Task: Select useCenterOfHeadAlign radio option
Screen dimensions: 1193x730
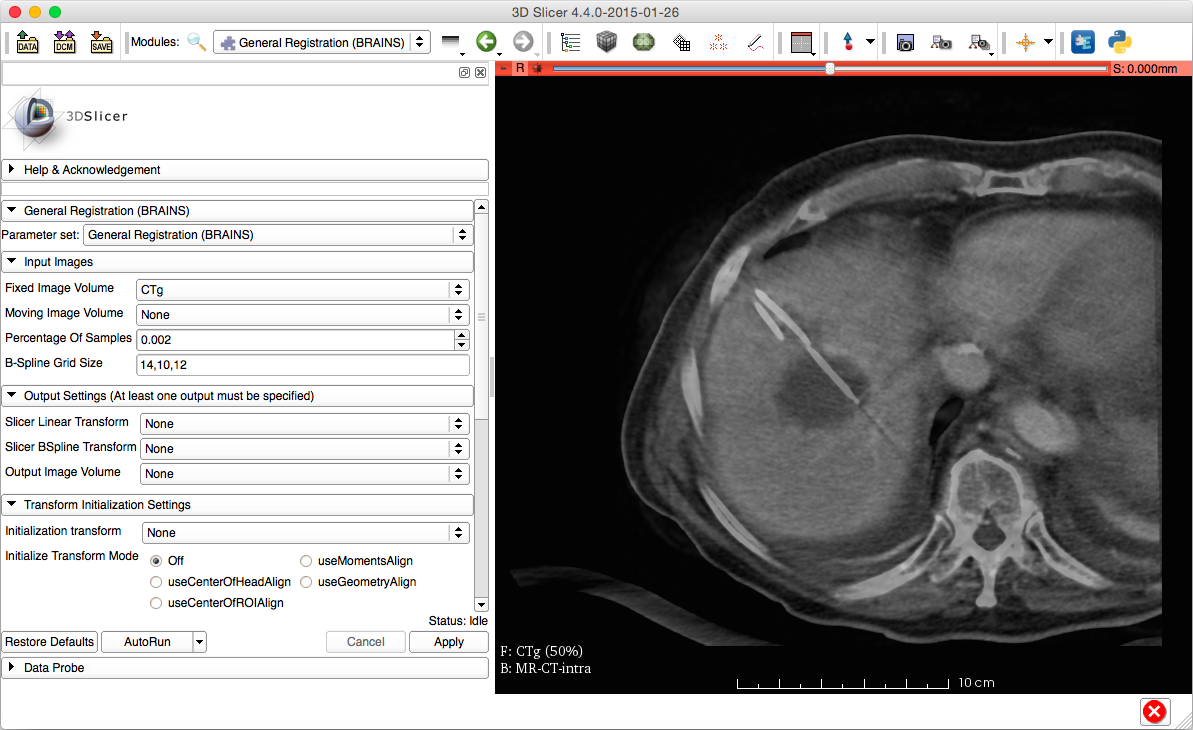Action: (x=156, y=582)
